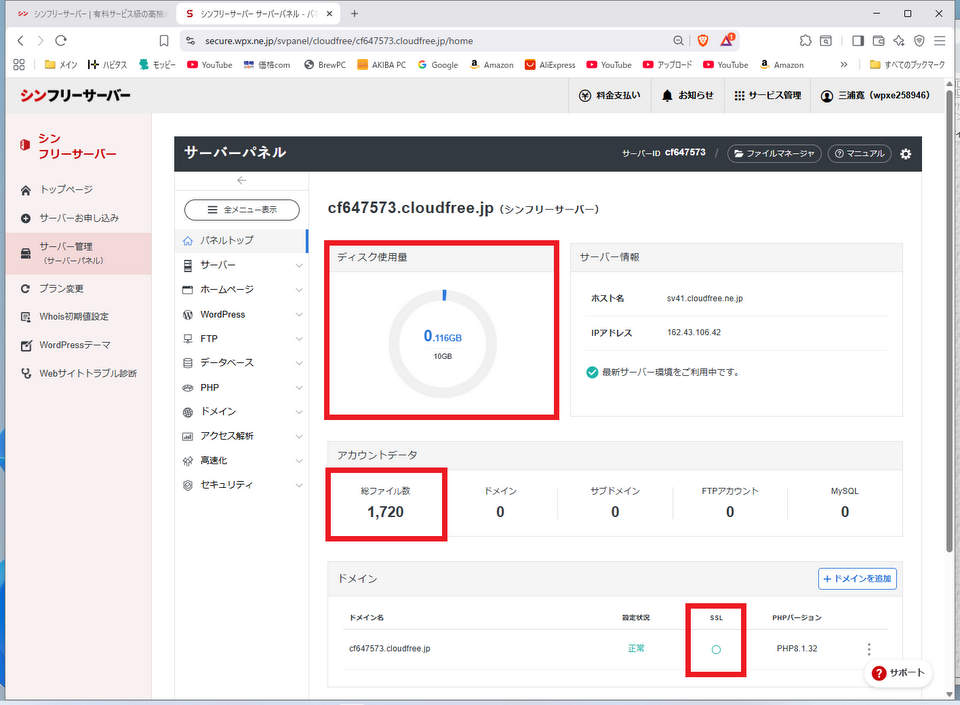Click the お知らせ notification bell
The image size is (960, 705).
pos(687,96)
